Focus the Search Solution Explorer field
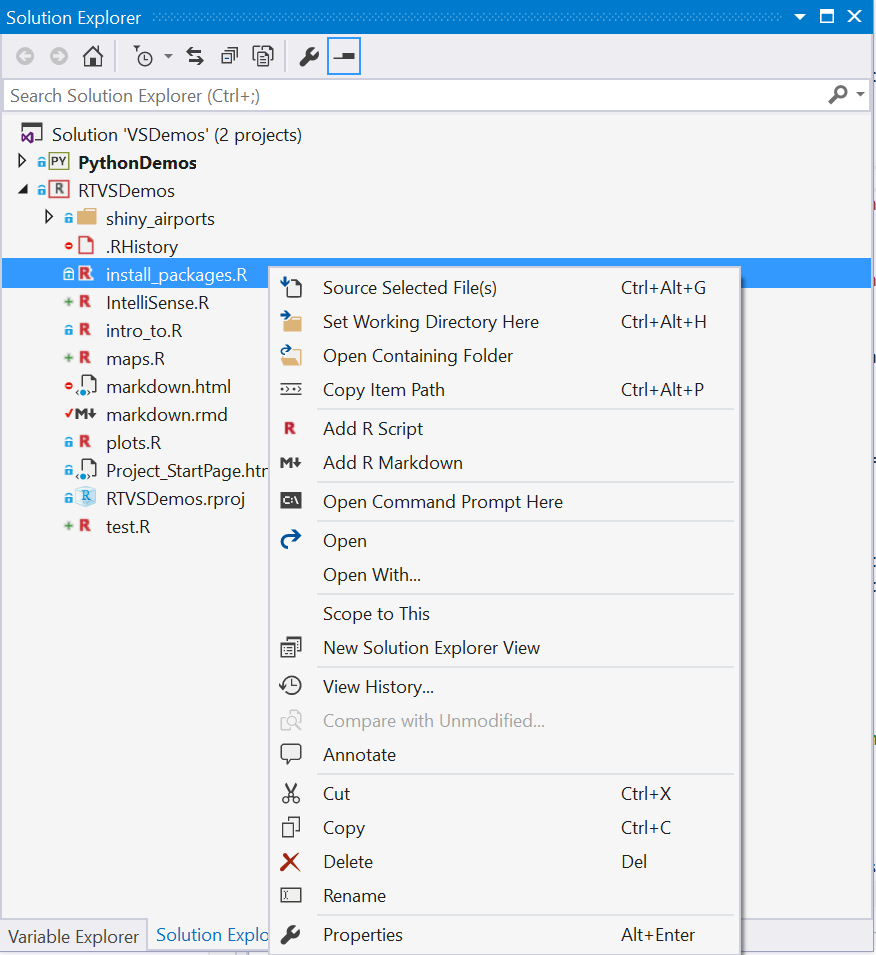Screen dimensions: 876x955 414,96
